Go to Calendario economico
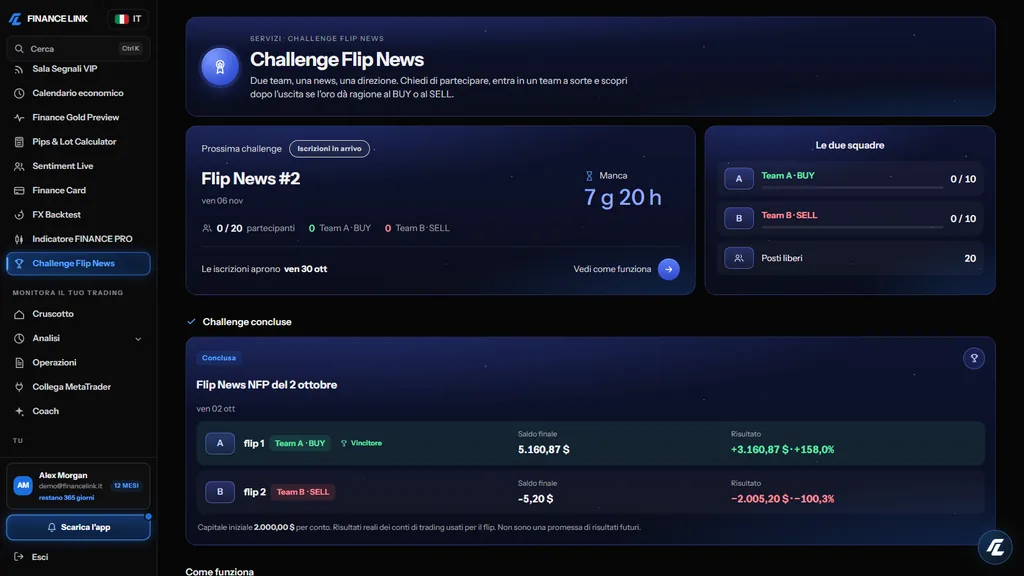 78,93
